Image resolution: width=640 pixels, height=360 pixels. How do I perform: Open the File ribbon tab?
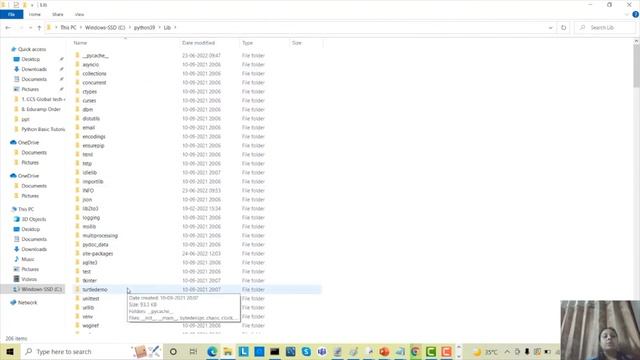pyautogui.click(x=11, y=14)
